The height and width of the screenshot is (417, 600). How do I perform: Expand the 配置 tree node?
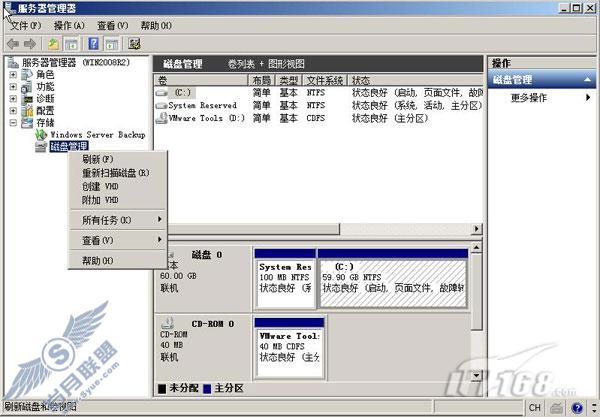pyautogui.click(x=13, y=111)
